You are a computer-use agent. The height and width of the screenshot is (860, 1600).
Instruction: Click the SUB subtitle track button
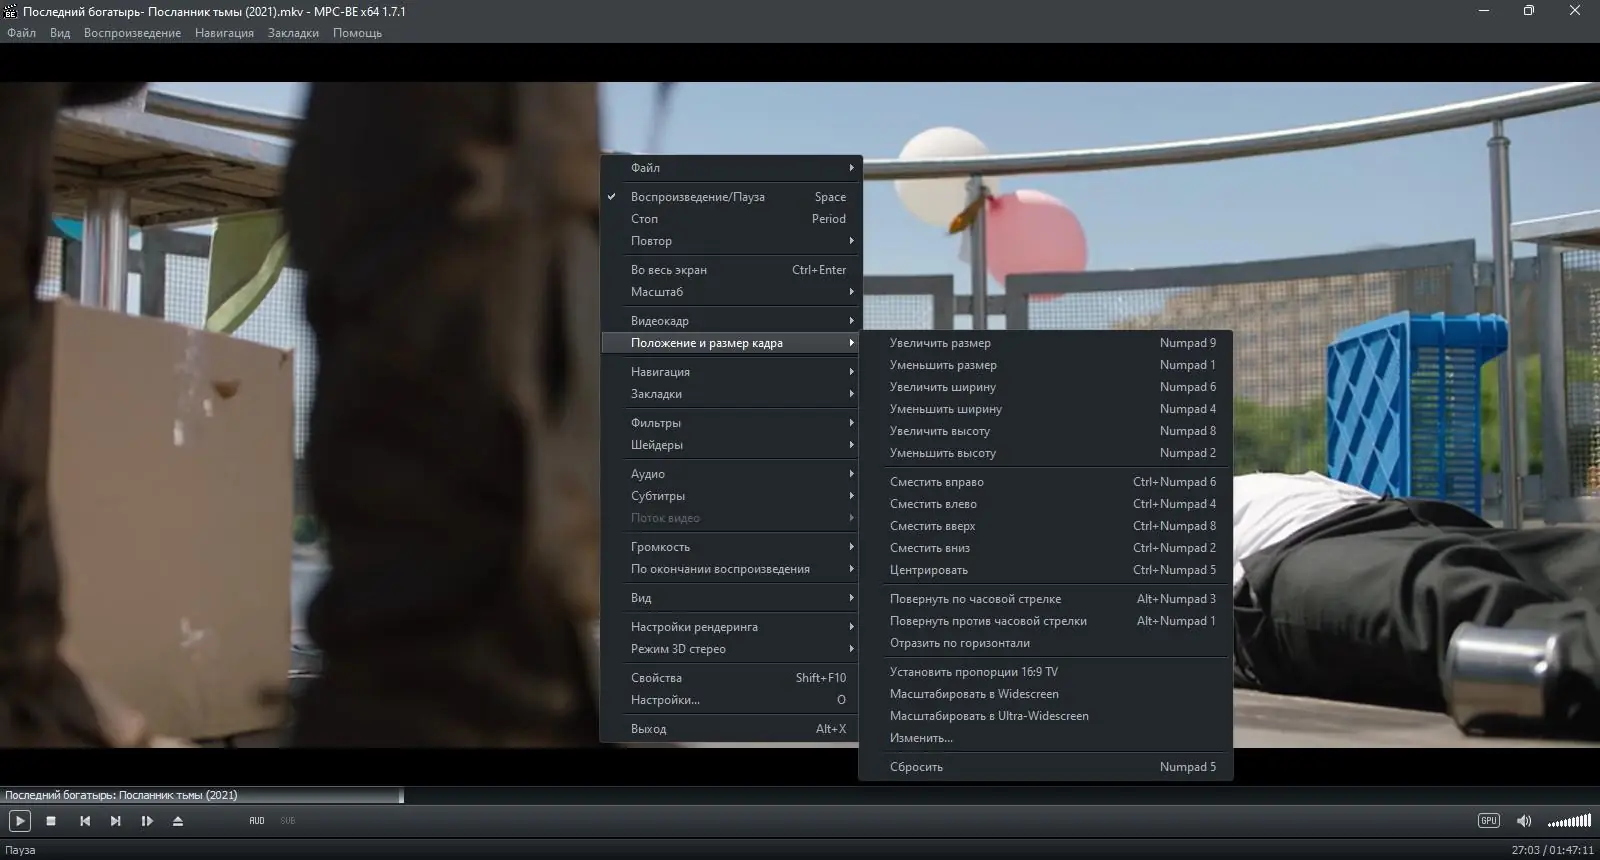pos(288,821)
